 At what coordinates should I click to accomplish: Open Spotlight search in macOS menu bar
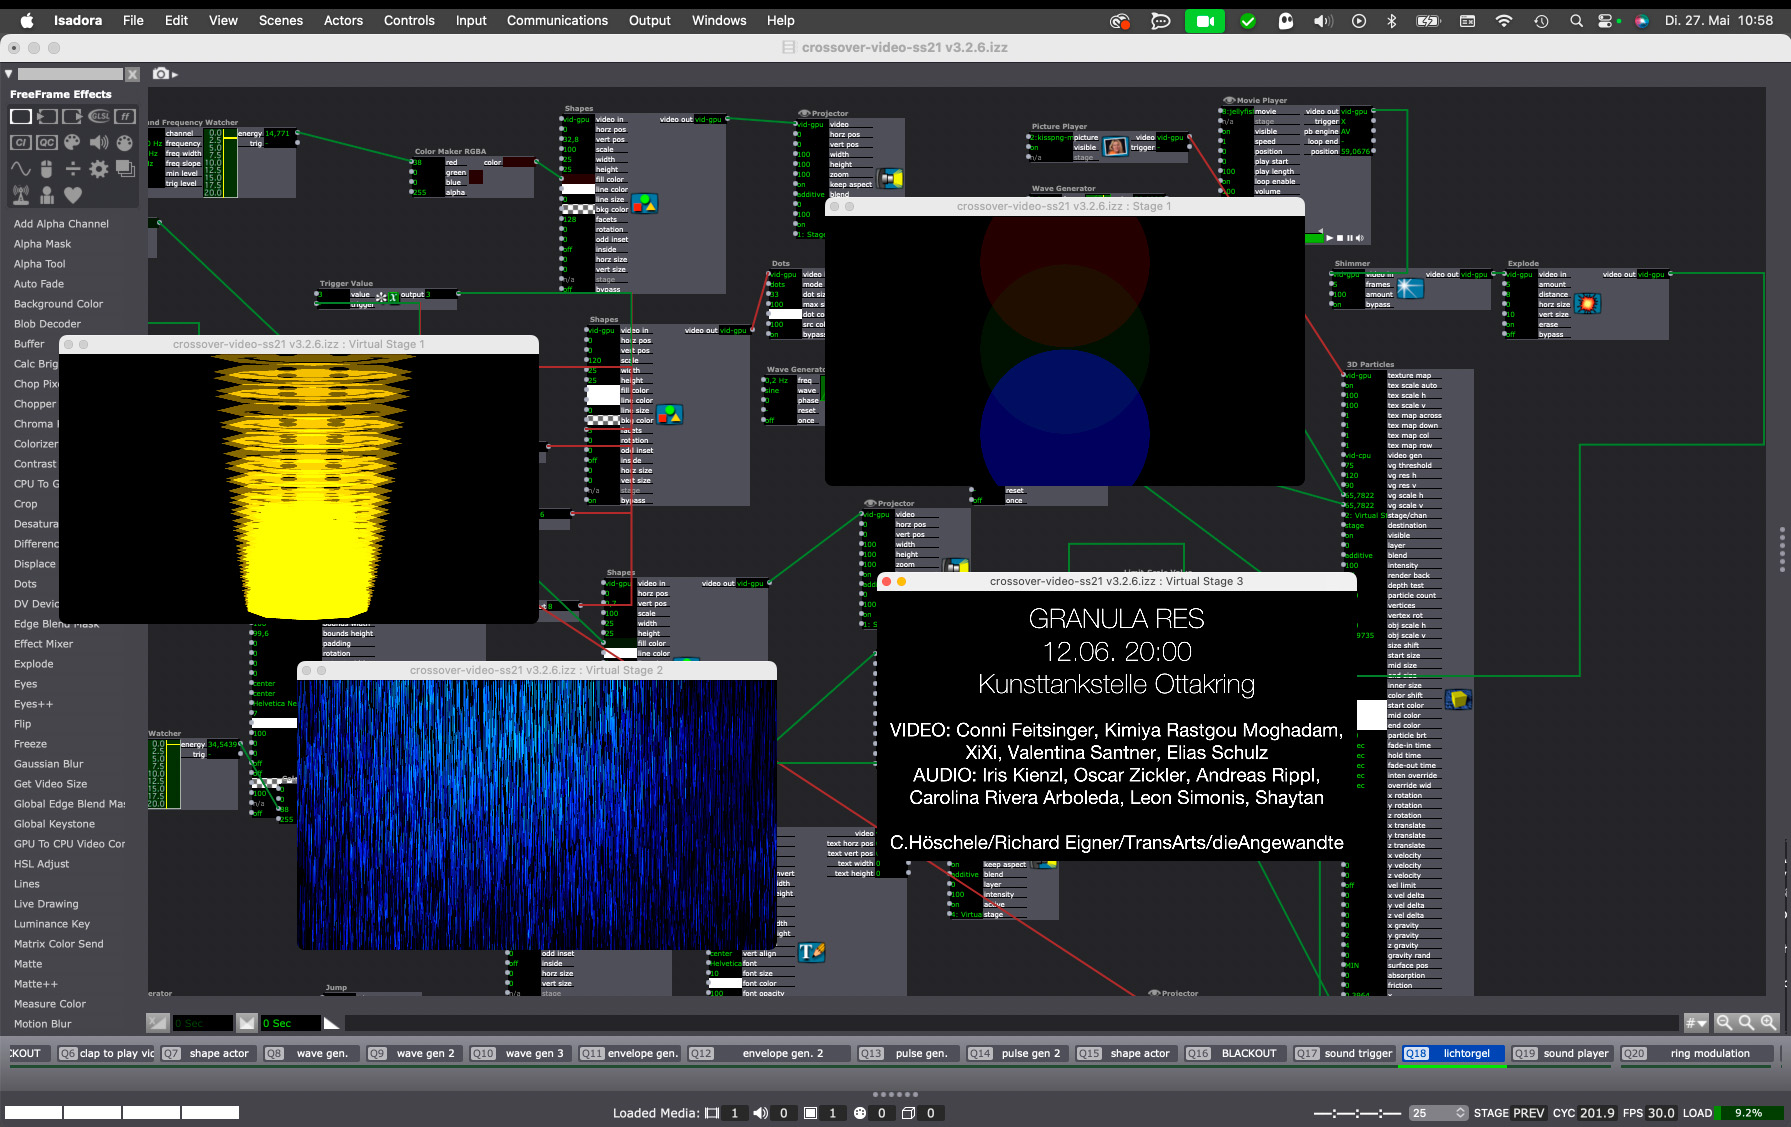point(1576,21)
